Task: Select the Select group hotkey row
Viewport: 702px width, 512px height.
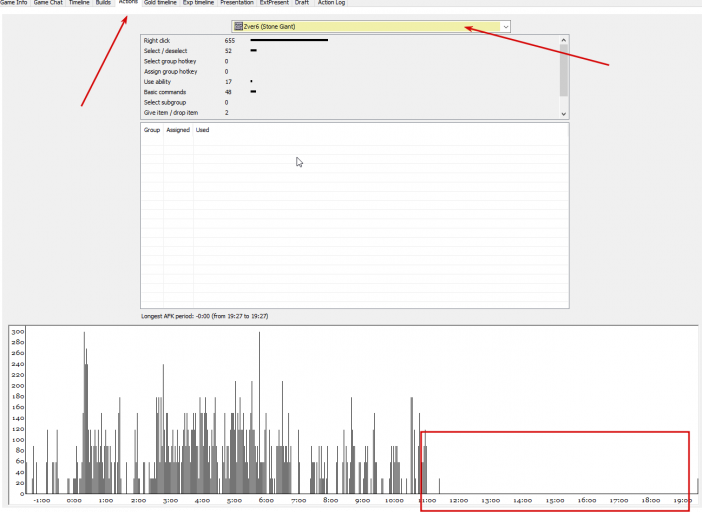Action: pyautogui.click(x=350, y=61)
